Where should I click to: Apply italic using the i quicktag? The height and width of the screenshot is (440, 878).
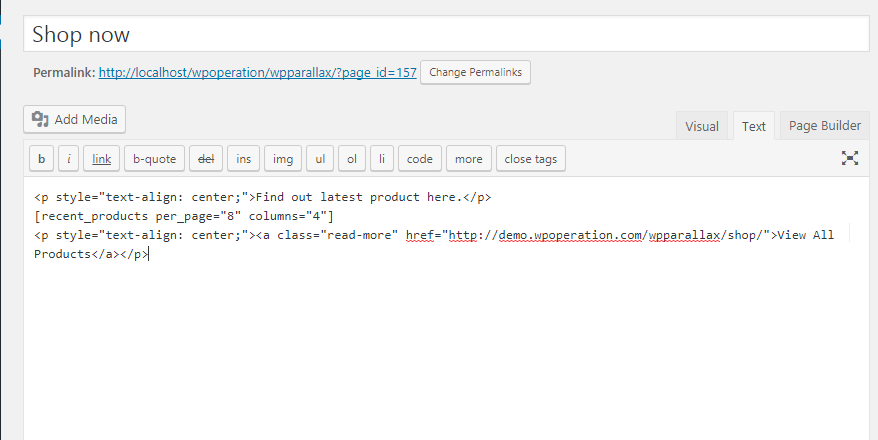tap(69, 159)
